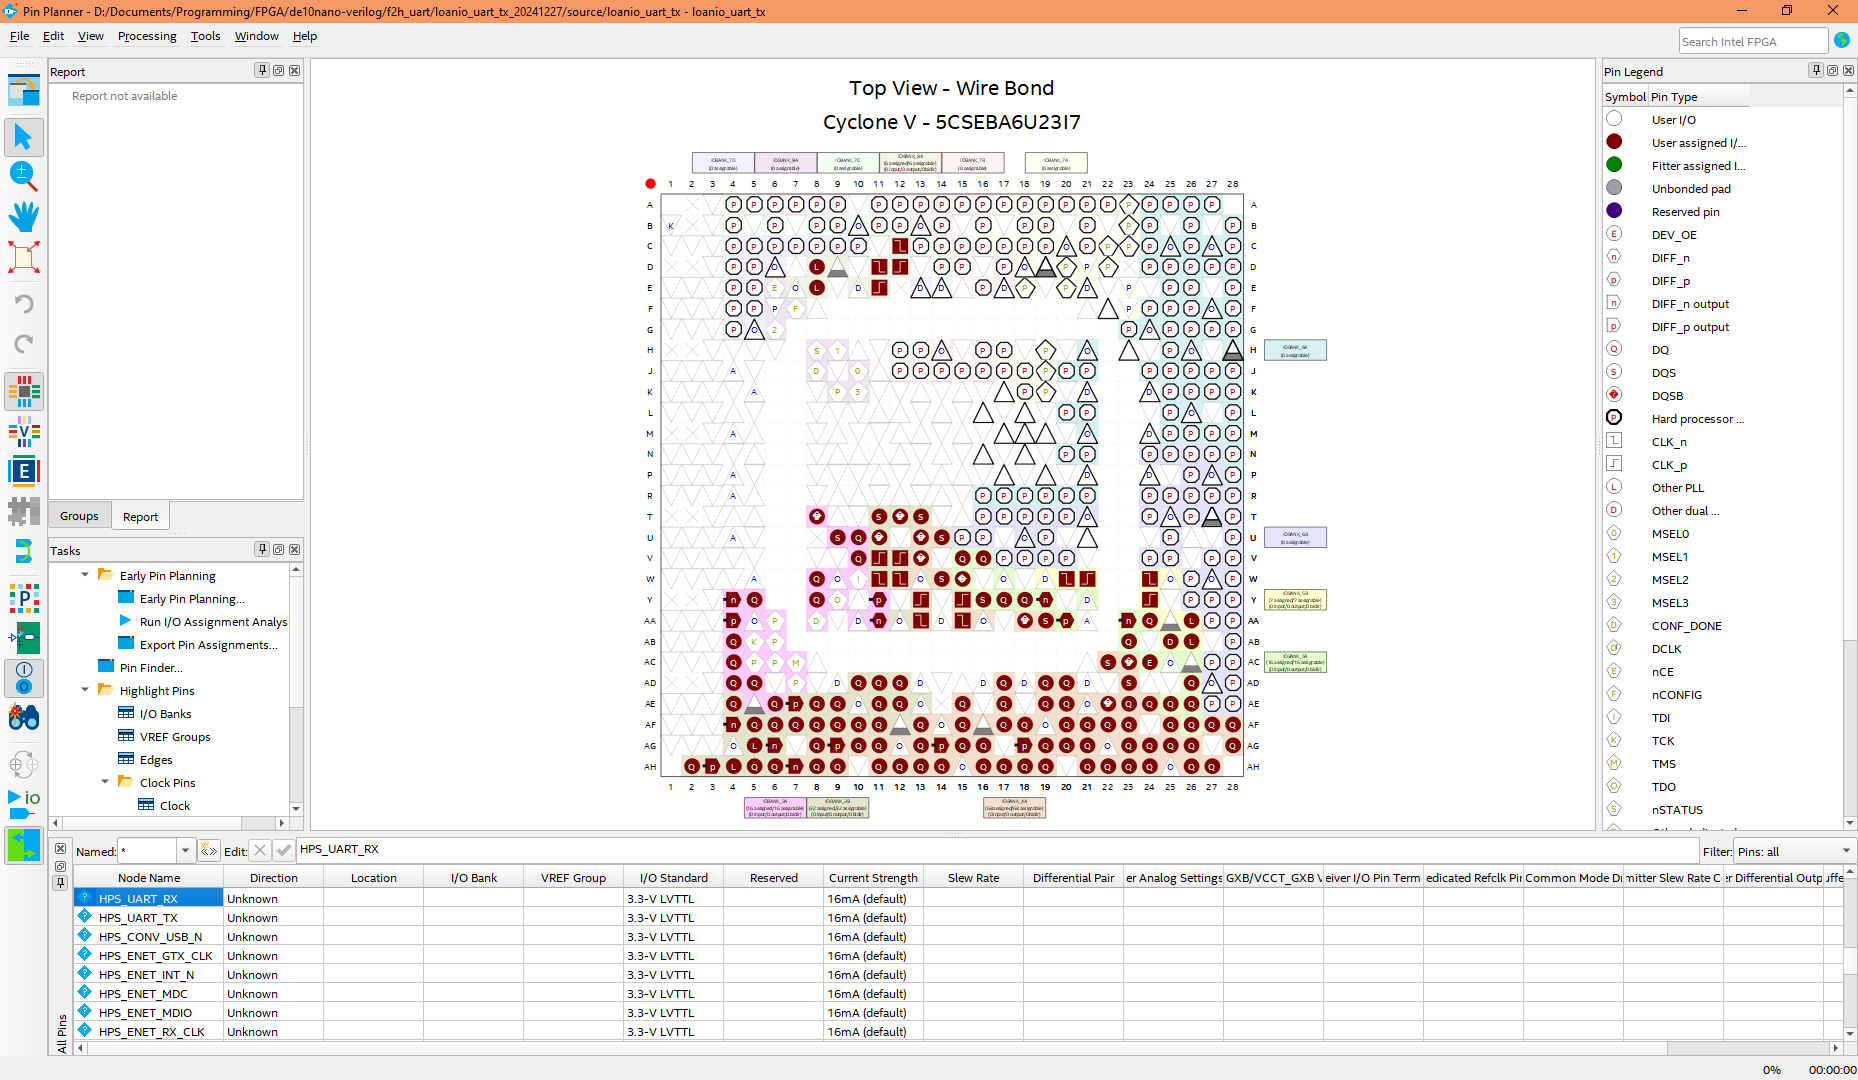Image resolution: width=1858 pixels, height=1080 pixels.
Task: Open Export Pin Assignments task
Action: pyautogui.click(x=208, y=645)
